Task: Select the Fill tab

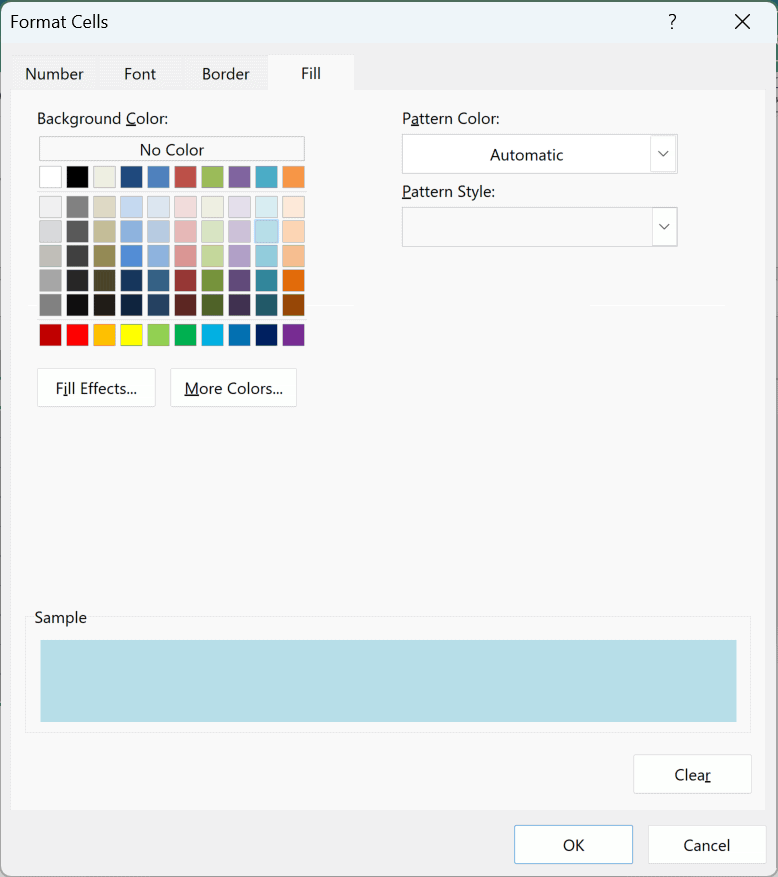Action: point(311,73)
